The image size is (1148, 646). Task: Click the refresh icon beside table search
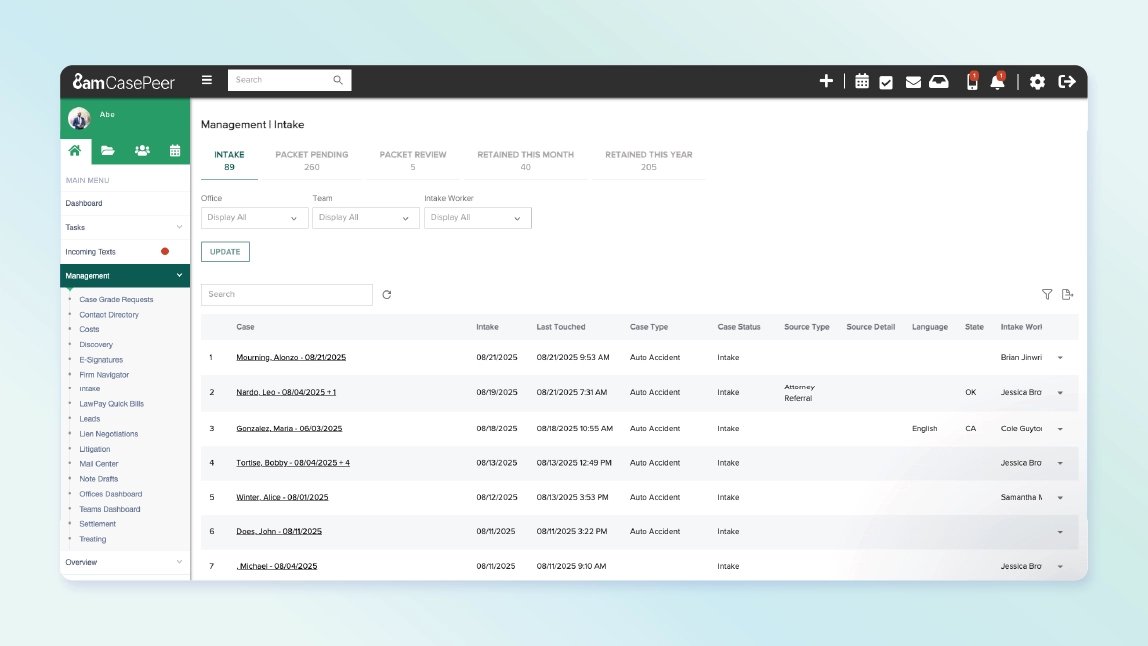click(387, 294)
